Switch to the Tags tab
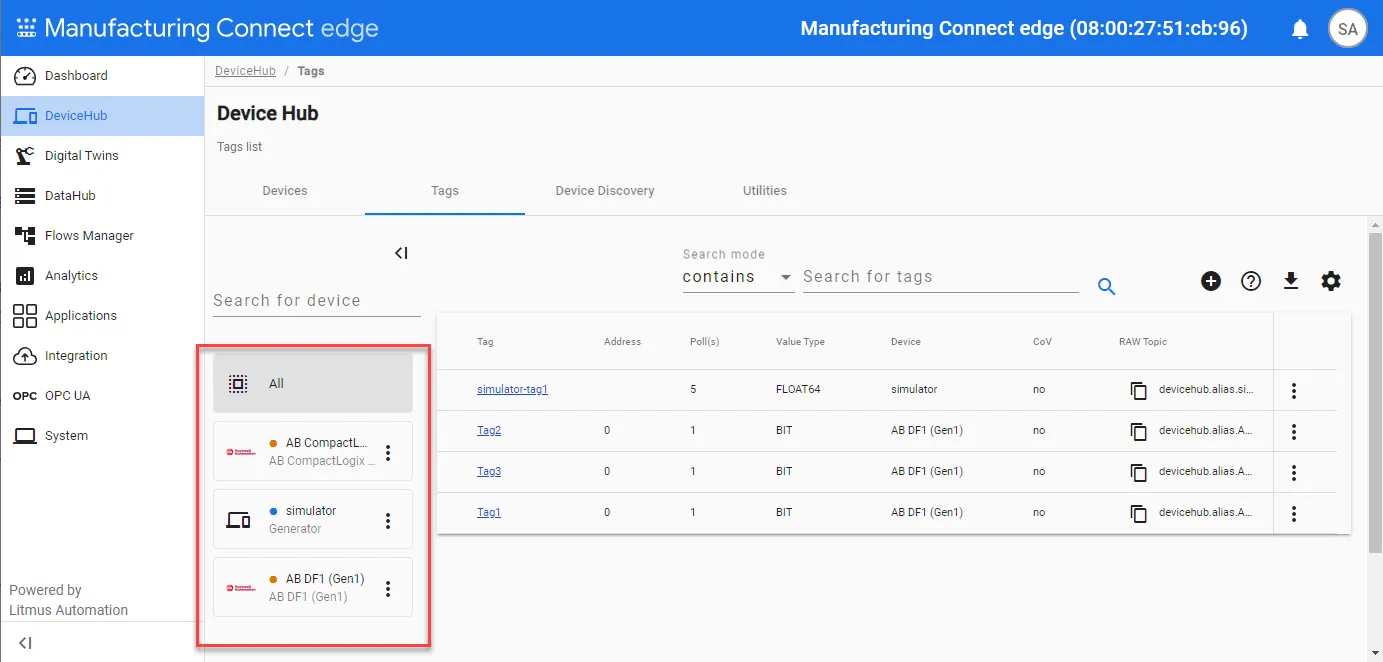Image resolution: width=1383 pixels, height=662 pixels. 445,191
